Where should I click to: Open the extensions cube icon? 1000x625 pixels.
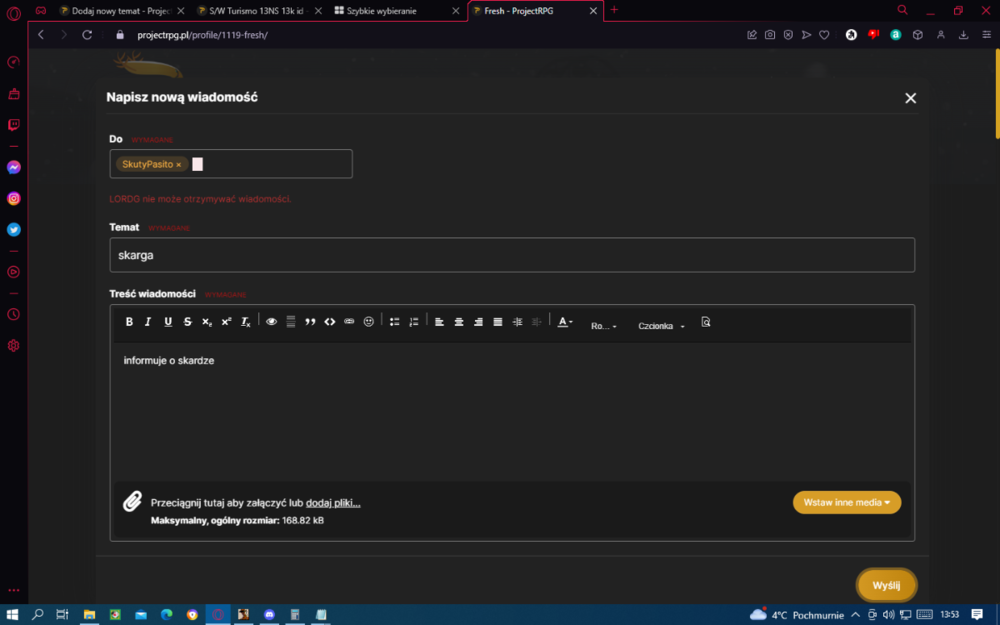918,35
